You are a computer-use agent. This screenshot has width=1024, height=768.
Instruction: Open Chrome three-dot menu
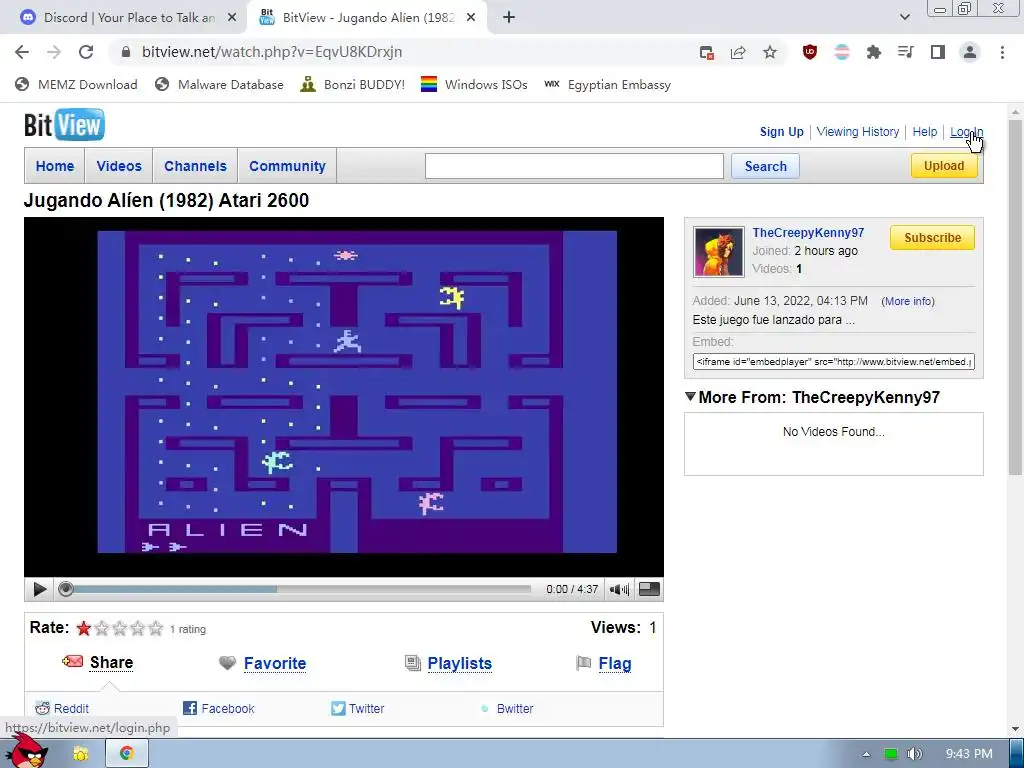[1002, 52]
